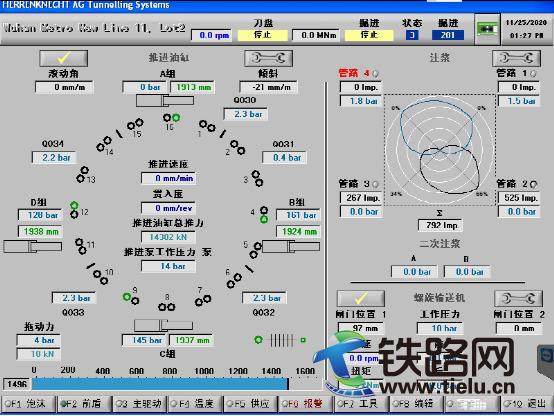Click Q031 value 0.4 bar
The image size is (554, 416).
pos(284,158)
